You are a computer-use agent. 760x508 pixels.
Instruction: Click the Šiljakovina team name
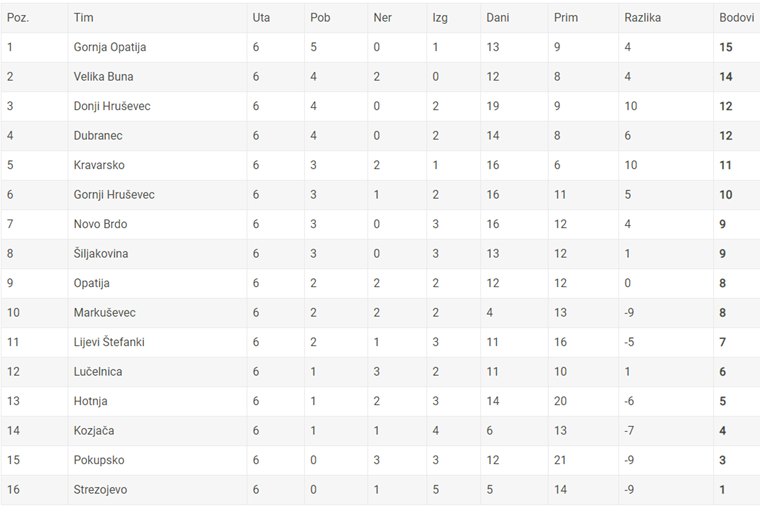click(101, 254)
